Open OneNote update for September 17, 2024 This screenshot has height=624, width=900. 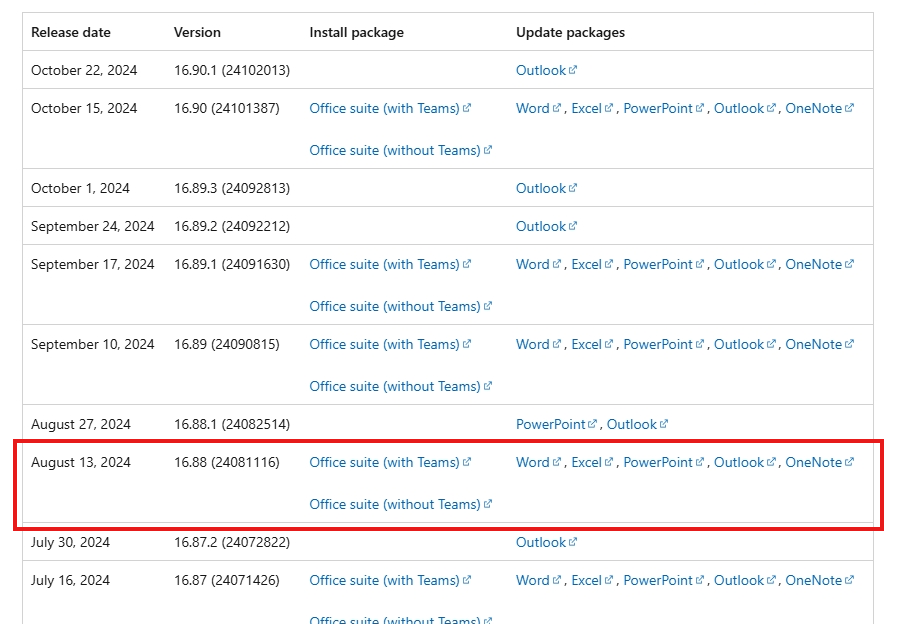(818, 264)
